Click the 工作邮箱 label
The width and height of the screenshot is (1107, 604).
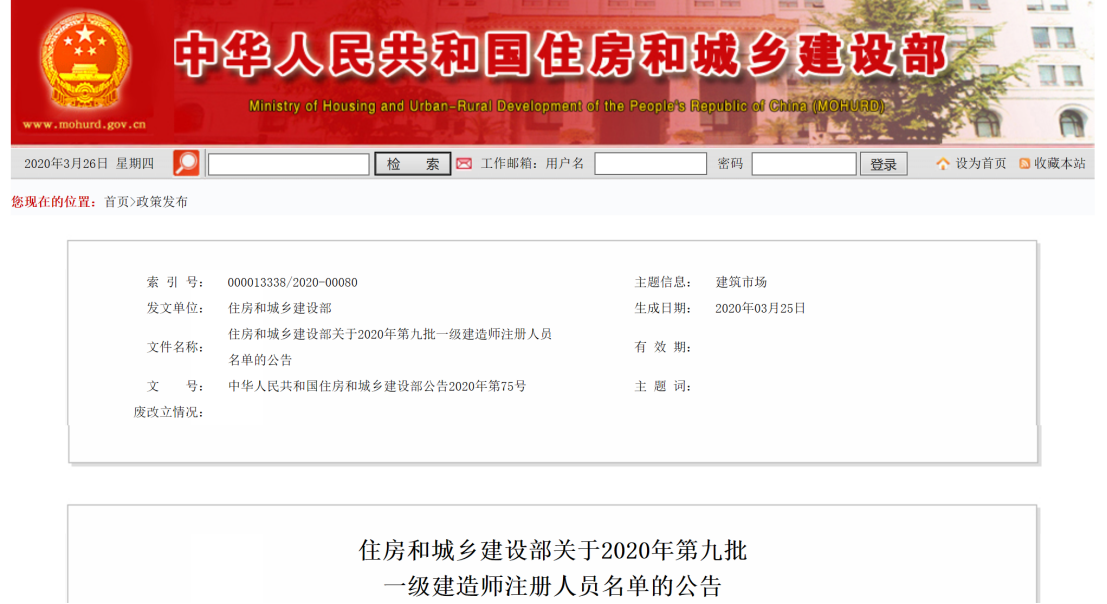pos(508,164)
